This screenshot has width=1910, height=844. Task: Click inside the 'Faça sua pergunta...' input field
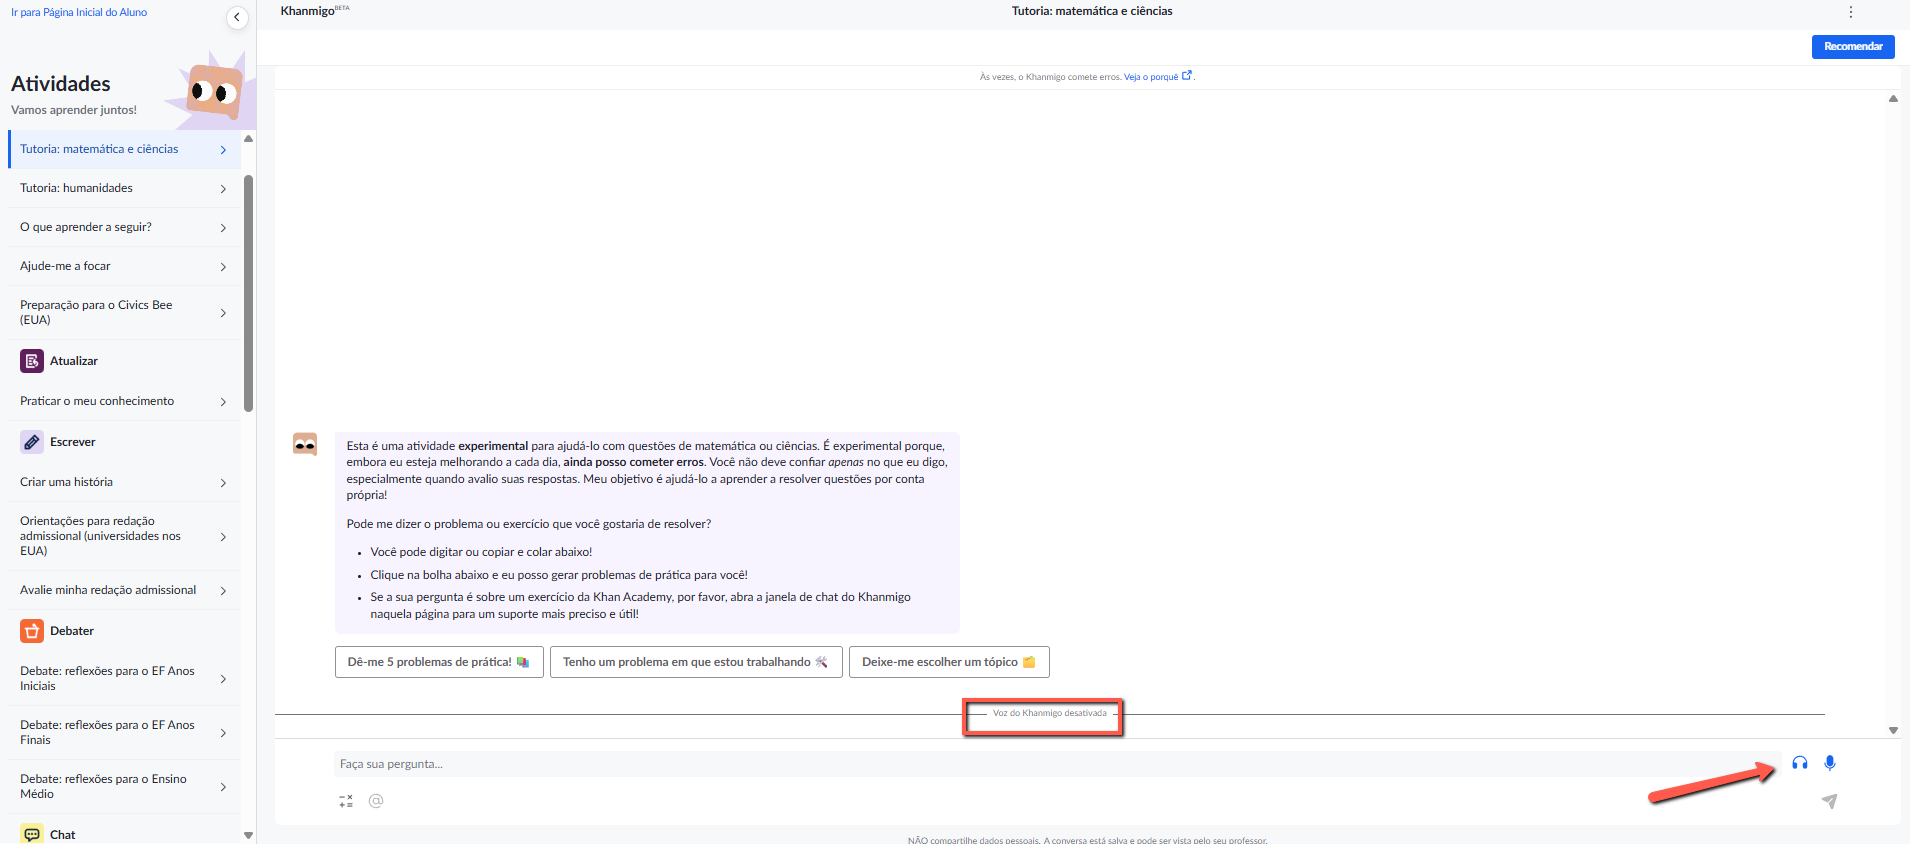click(1057, 764)
